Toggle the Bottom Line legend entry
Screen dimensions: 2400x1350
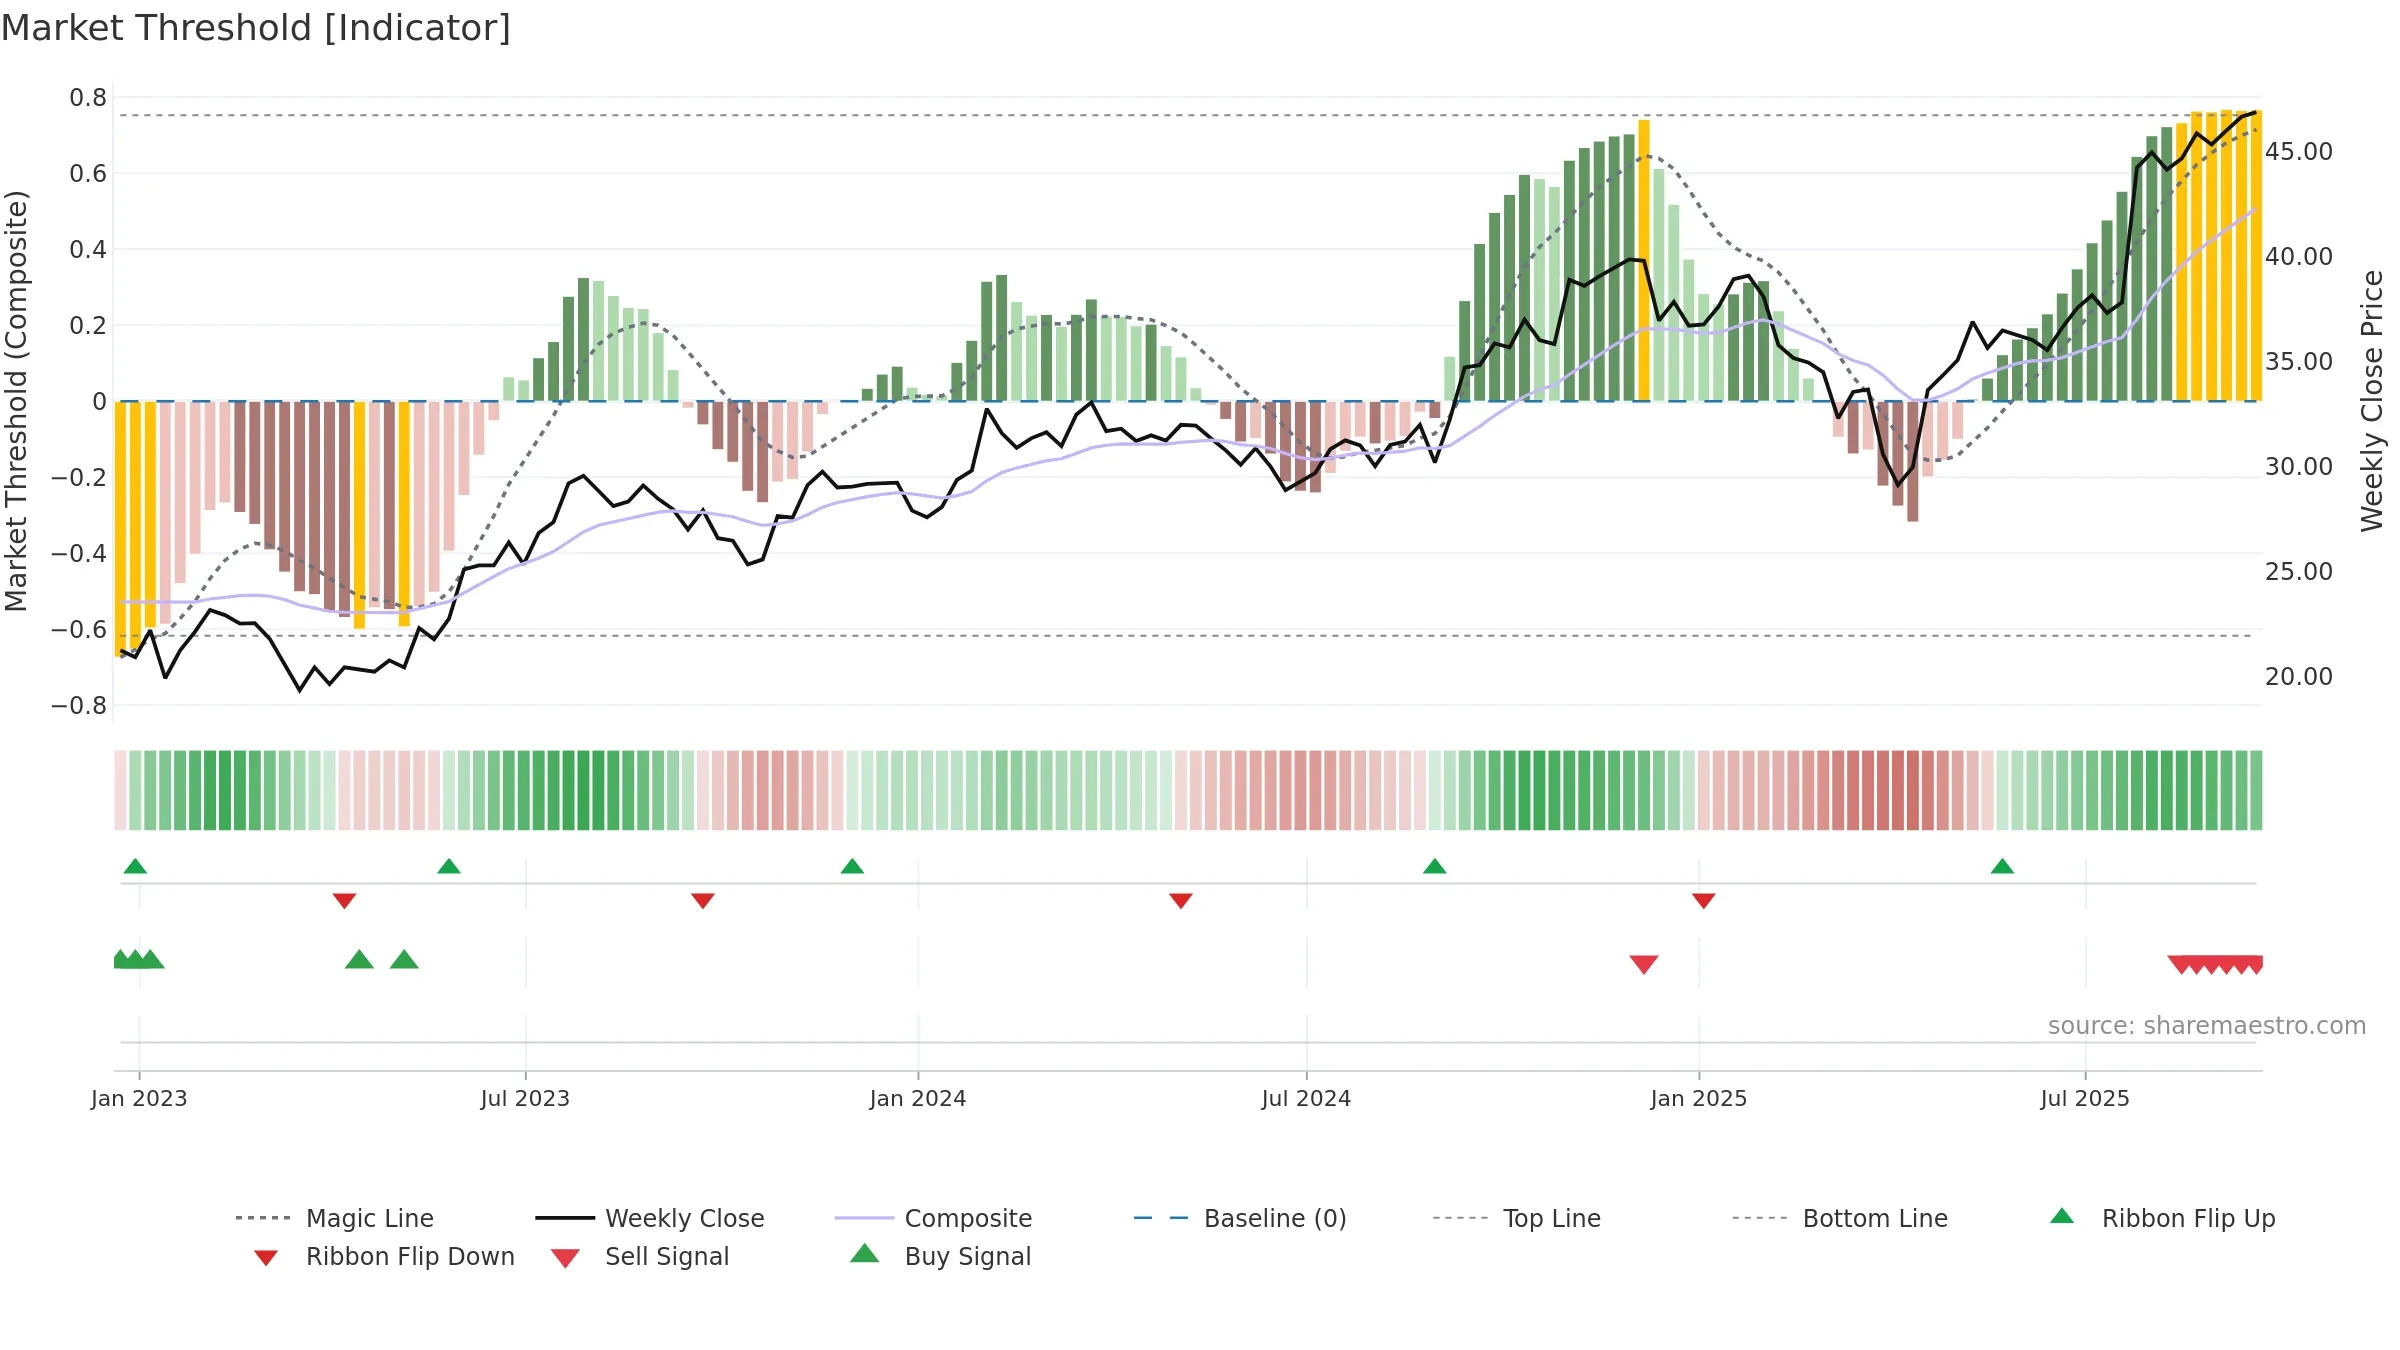coord(1840,1218)
